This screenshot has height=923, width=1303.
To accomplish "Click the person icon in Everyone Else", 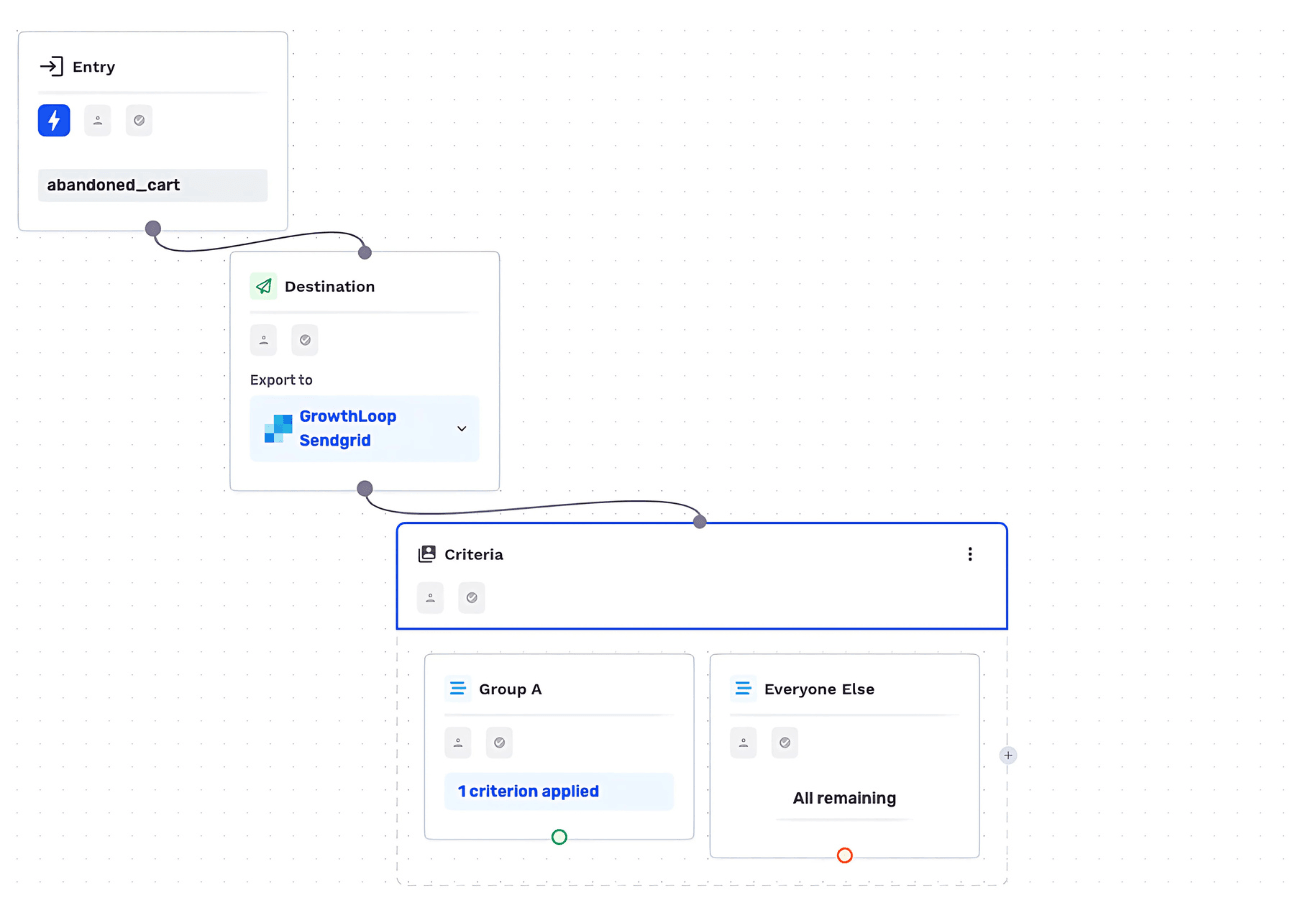I will 743,743.
